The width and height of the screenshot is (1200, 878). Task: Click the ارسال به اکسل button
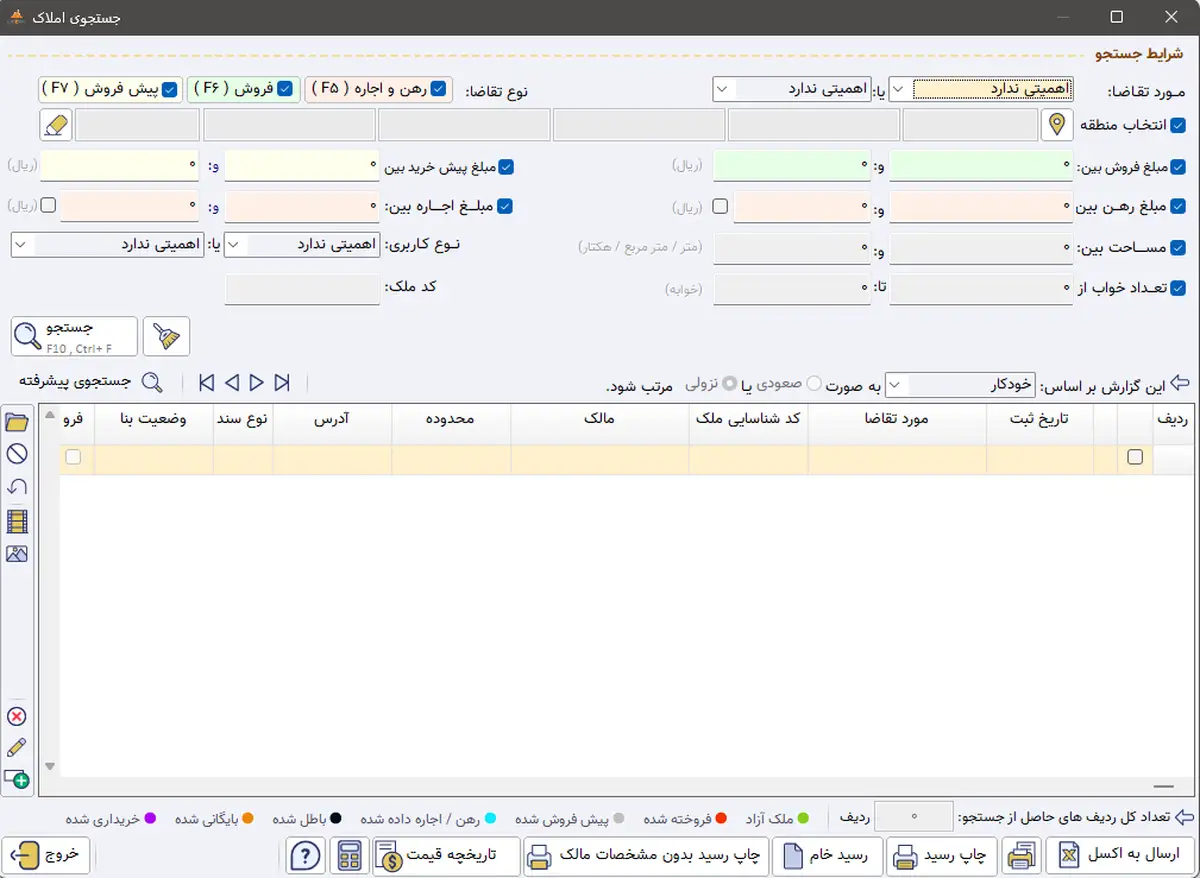pyautogui.click(x=1120, y=856)
